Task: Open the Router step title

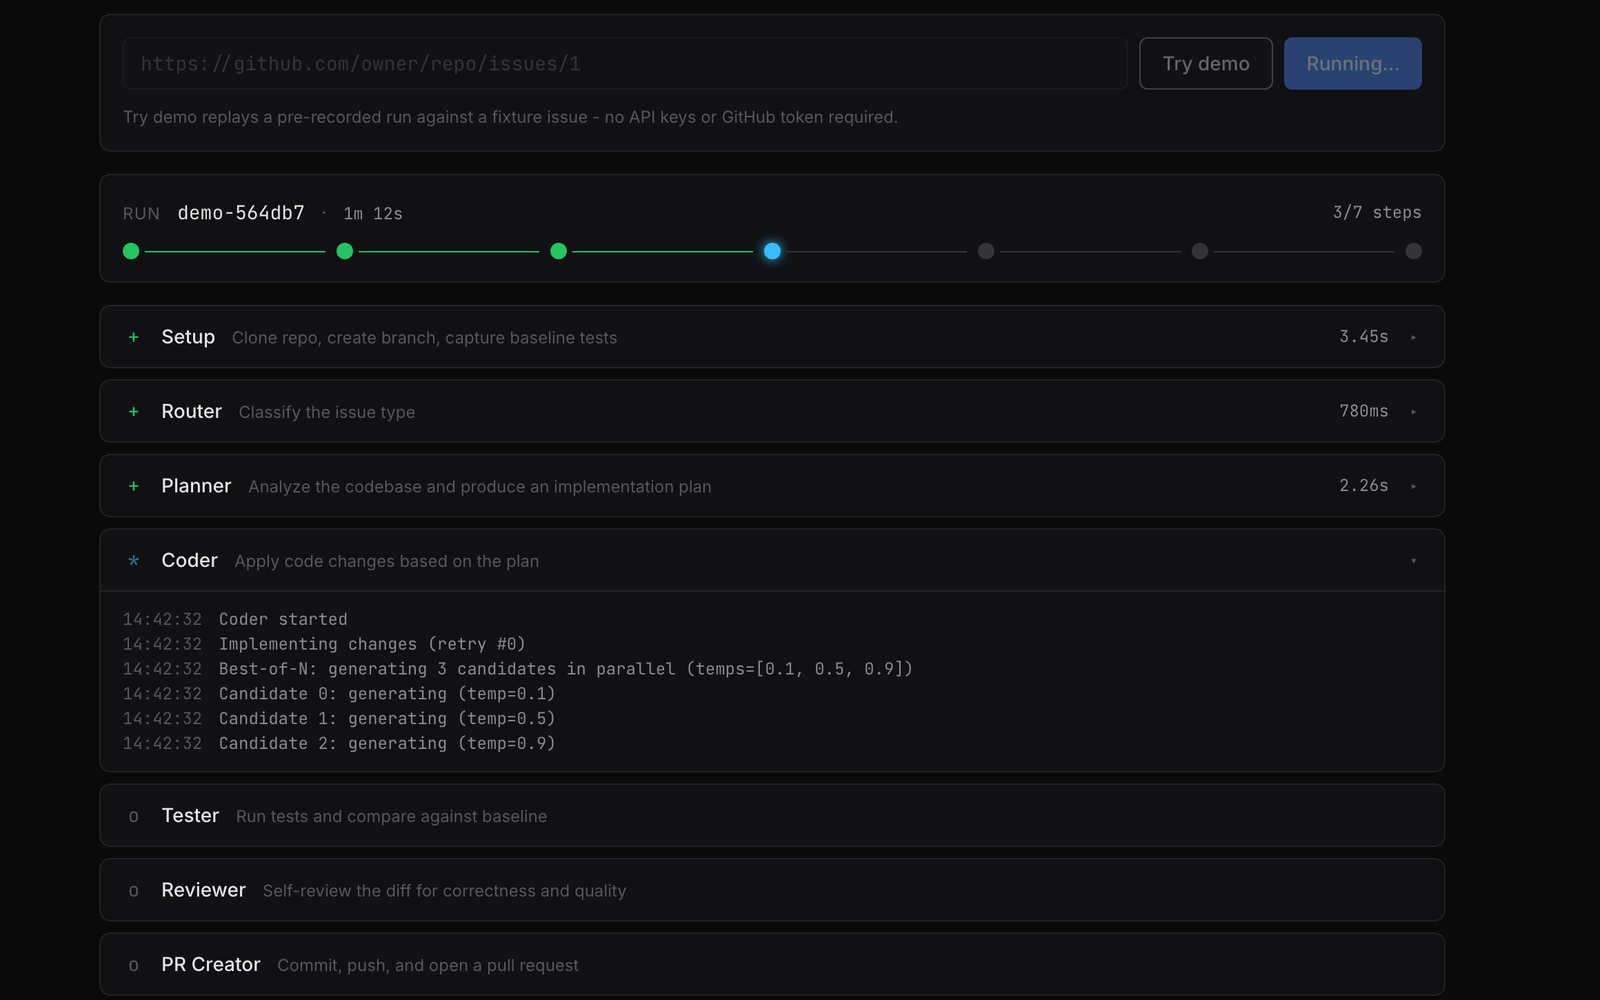Action: point(192,411)
